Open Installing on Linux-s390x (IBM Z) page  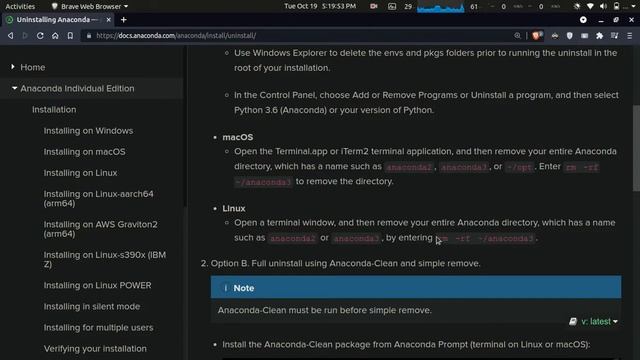point(104,260)
